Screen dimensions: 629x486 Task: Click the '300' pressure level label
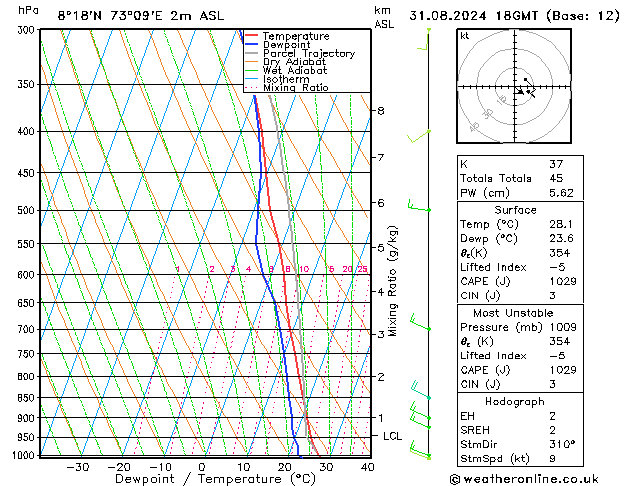pos(28,30)
